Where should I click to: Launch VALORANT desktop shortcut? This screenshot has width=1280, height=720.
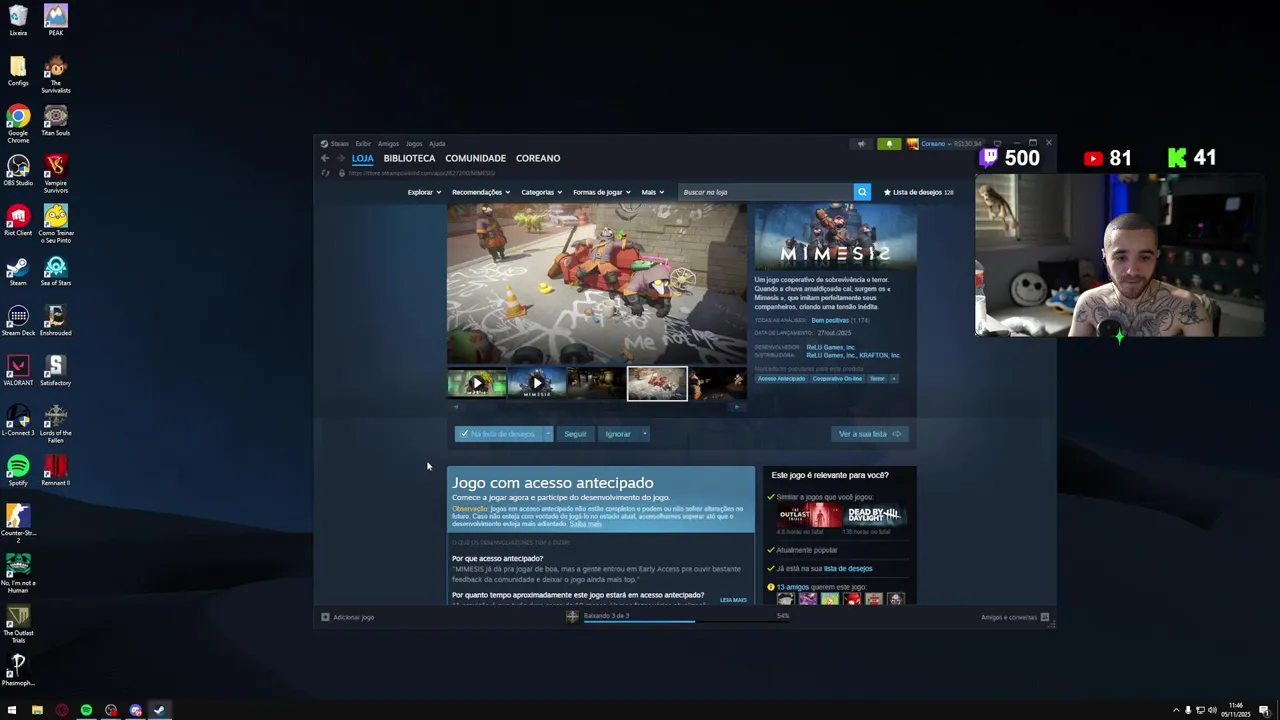18,371
